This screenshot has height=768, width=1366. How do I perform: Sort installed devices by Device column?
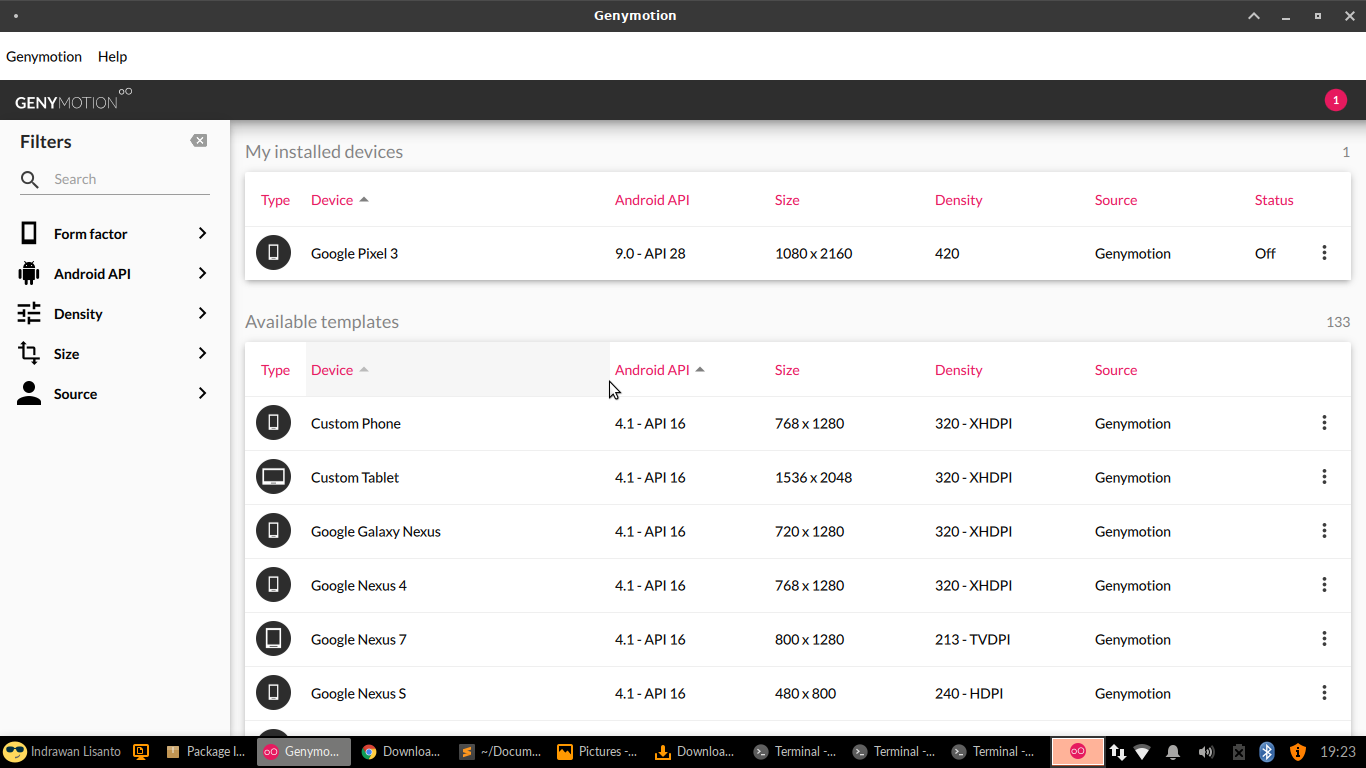coord(340,200)
